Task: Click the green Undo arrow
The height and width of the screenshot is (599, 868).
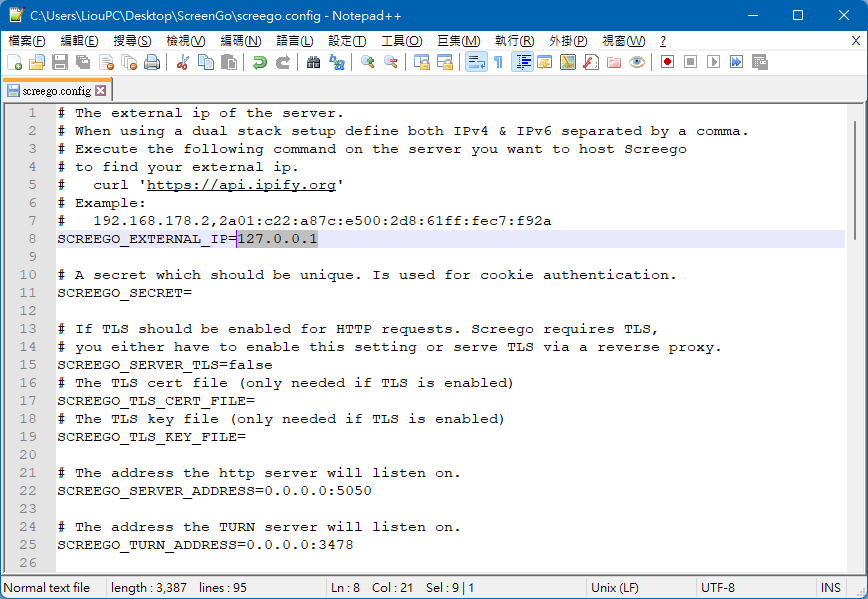Action: (260, 62)
